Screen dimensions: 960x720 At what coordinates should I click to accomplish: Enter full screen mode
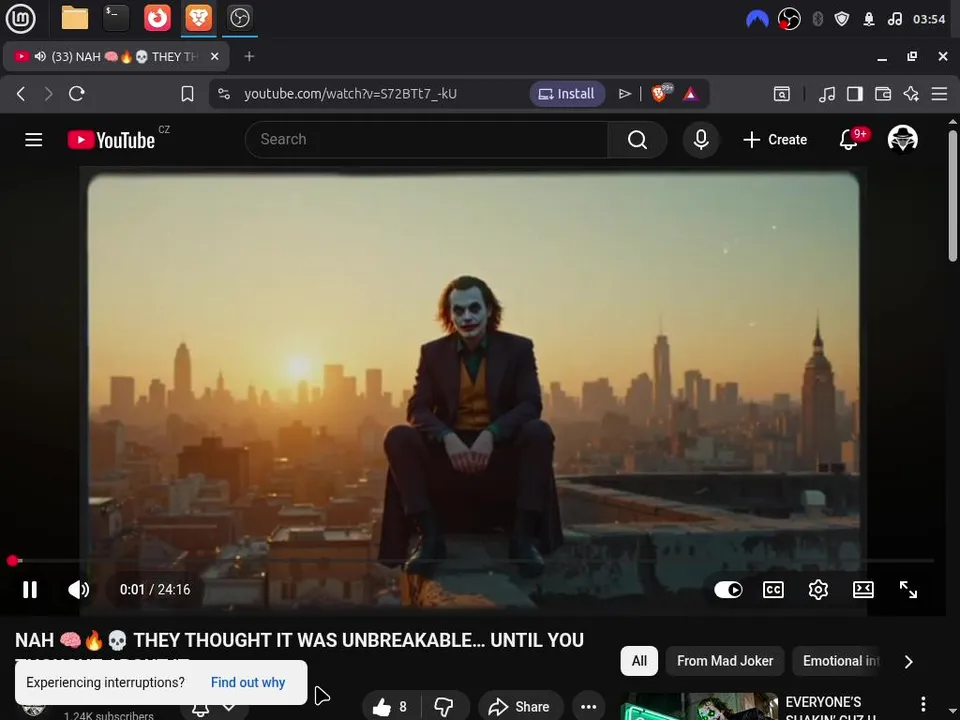pyautogui.click(x=908, y=590)
